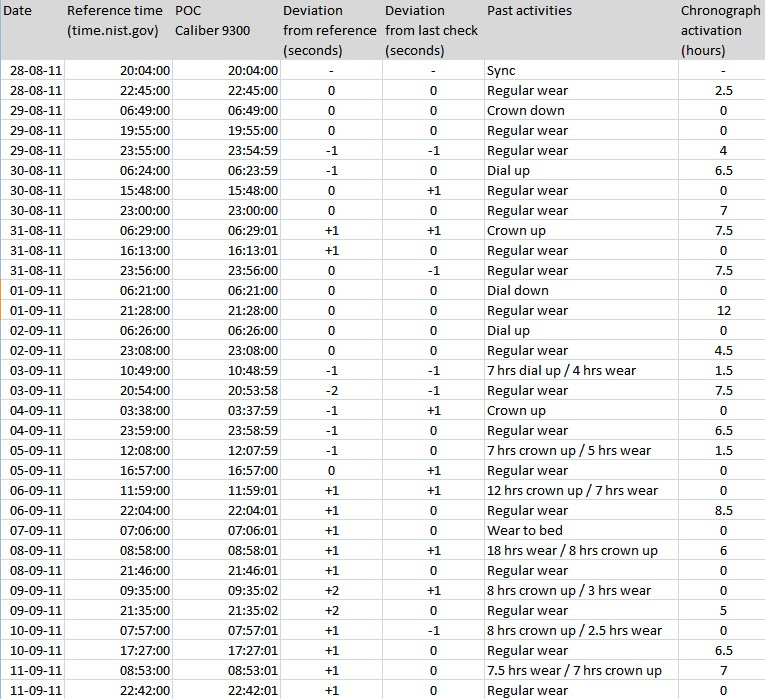Viewport: 765px width, 699px height.
Task: Select the "POC Caliber 9300" header cell
Action: pos(212,20)
